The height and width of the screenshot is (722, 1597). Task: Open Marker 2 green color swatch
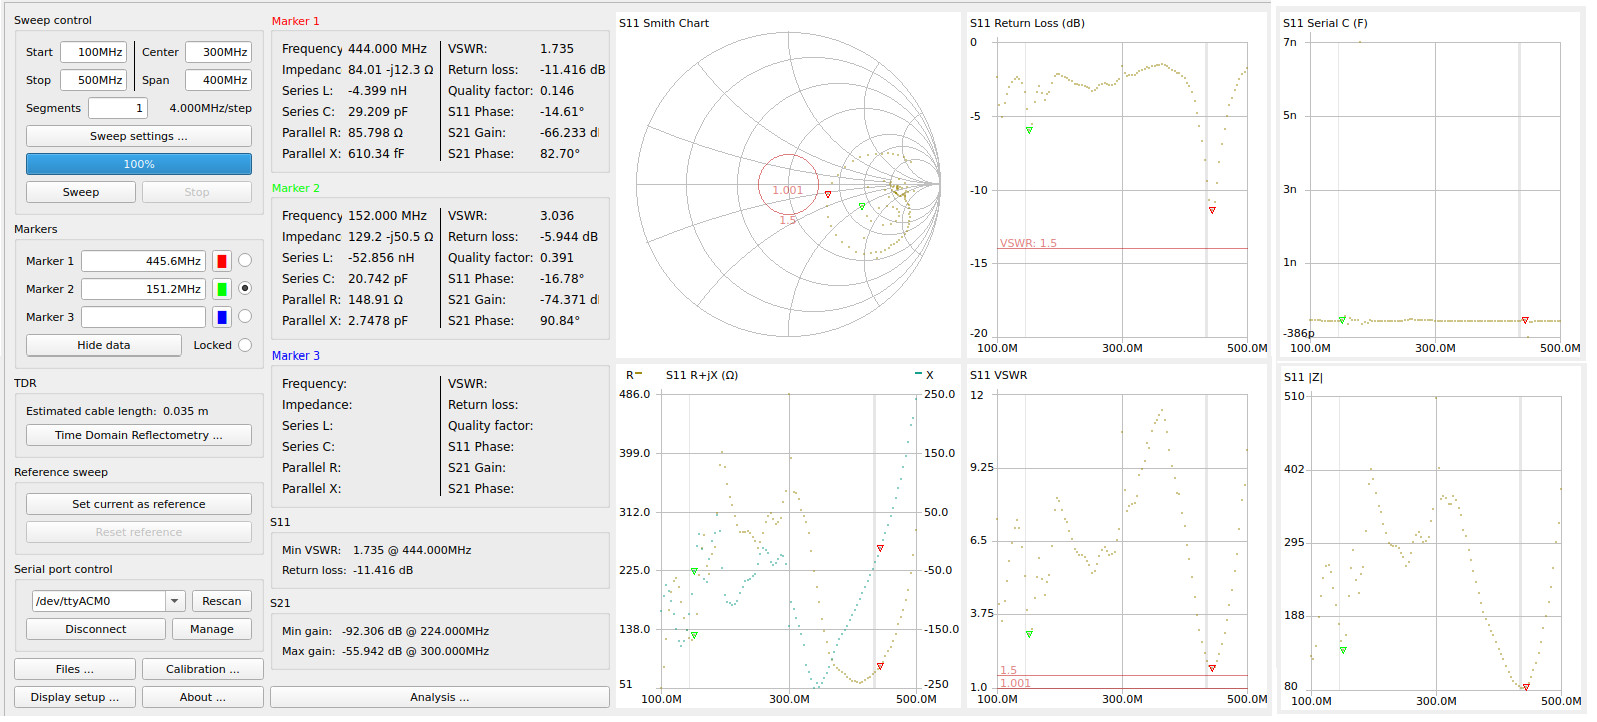point(222,289)
